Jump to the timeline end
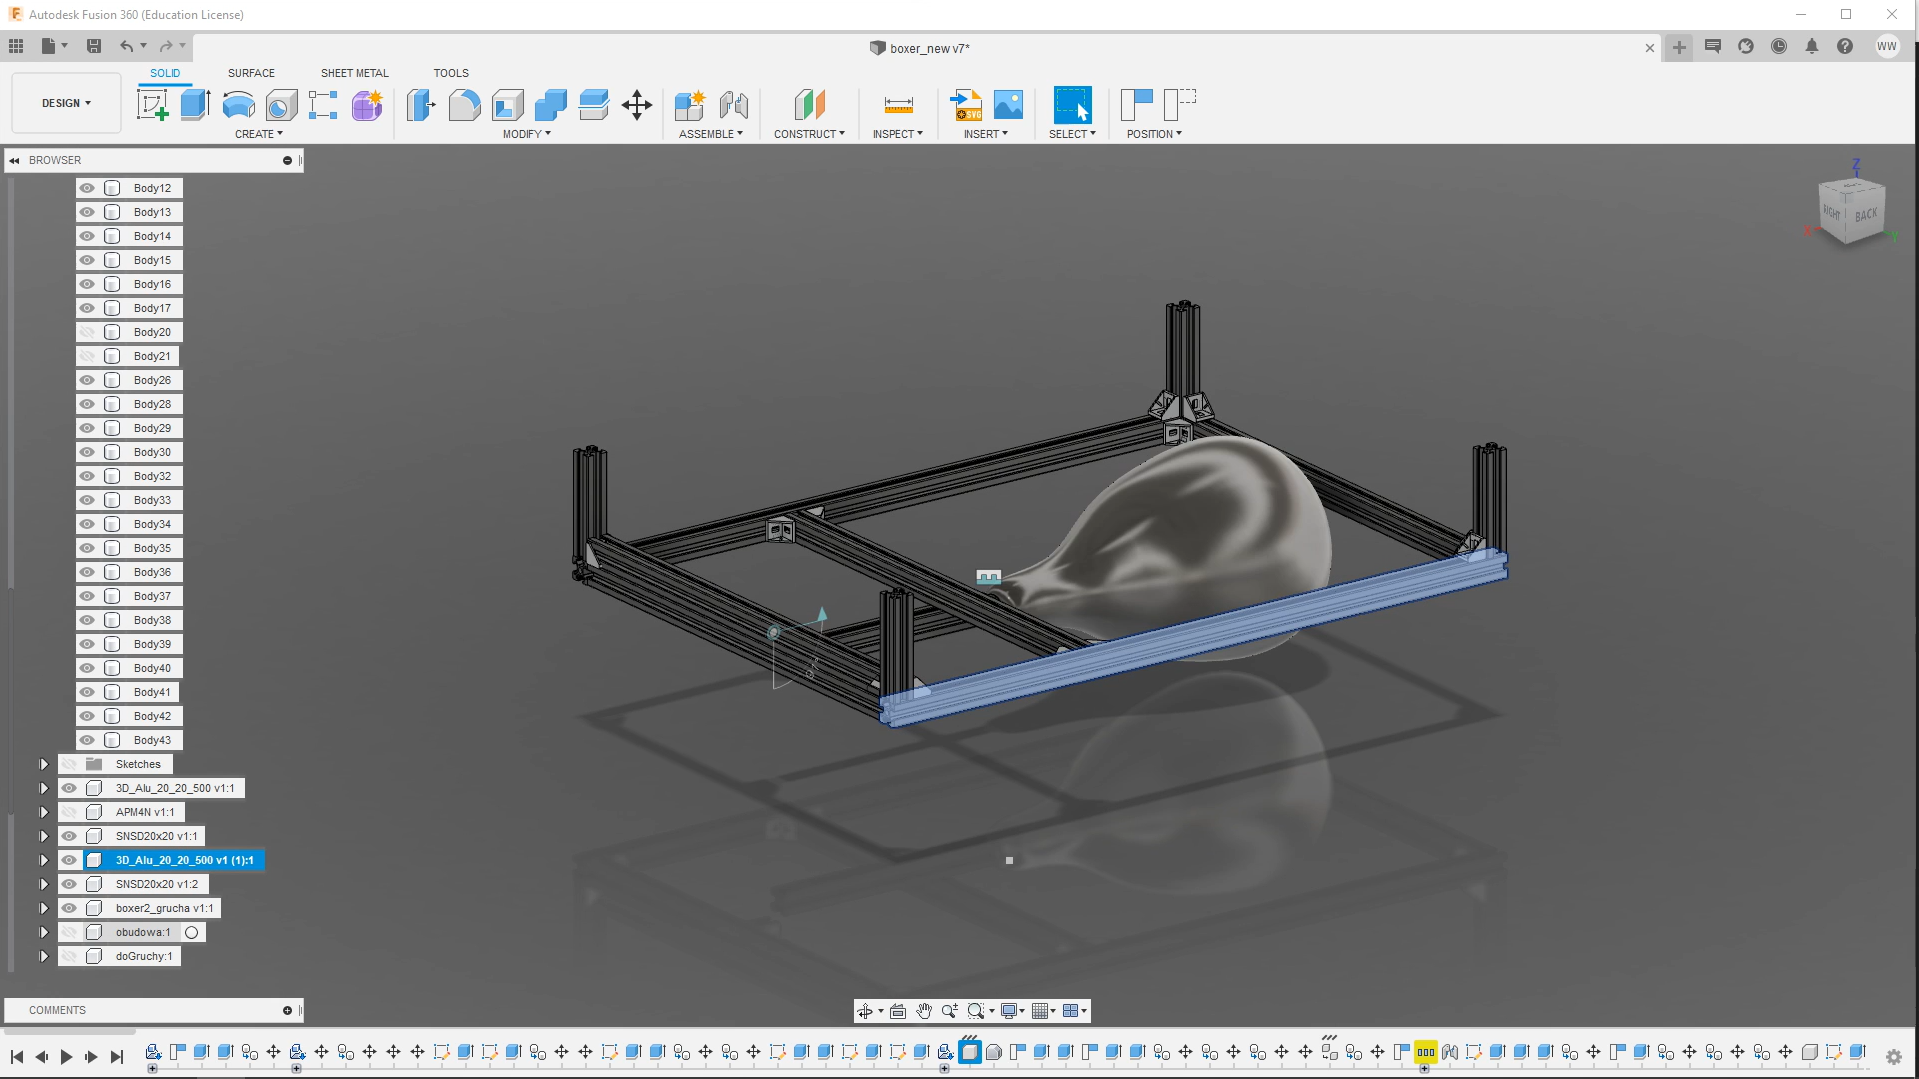 pos(117,1057)
